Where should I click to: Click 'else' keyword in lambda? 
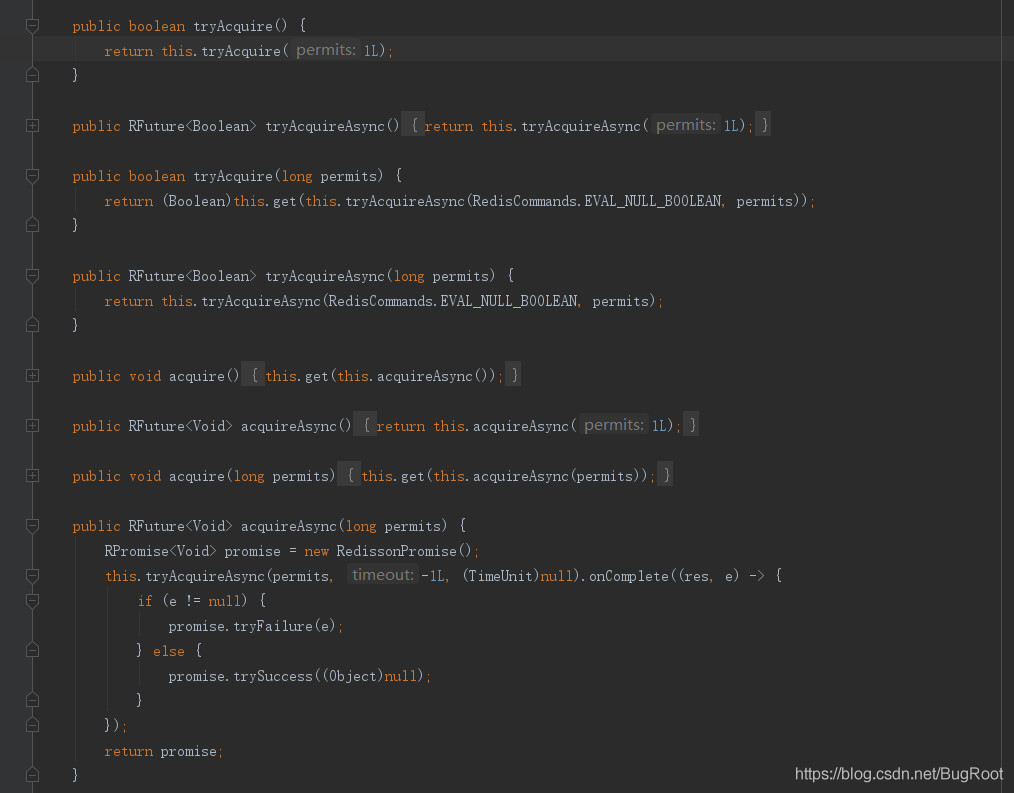point(169,651)
